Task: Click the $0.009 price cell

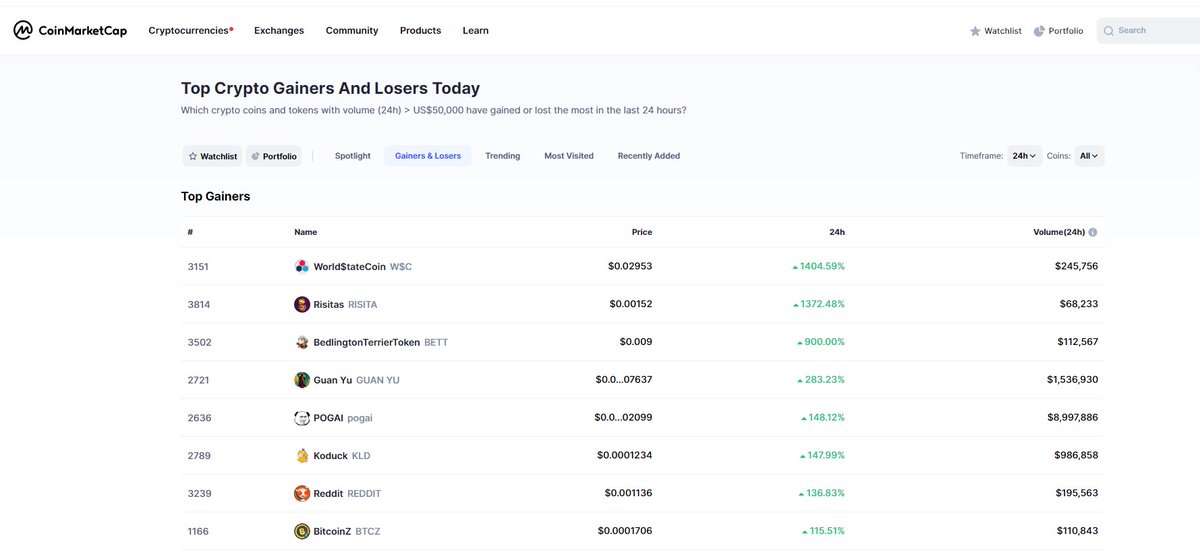Action: pyautogui.click(x=636, y=342)
